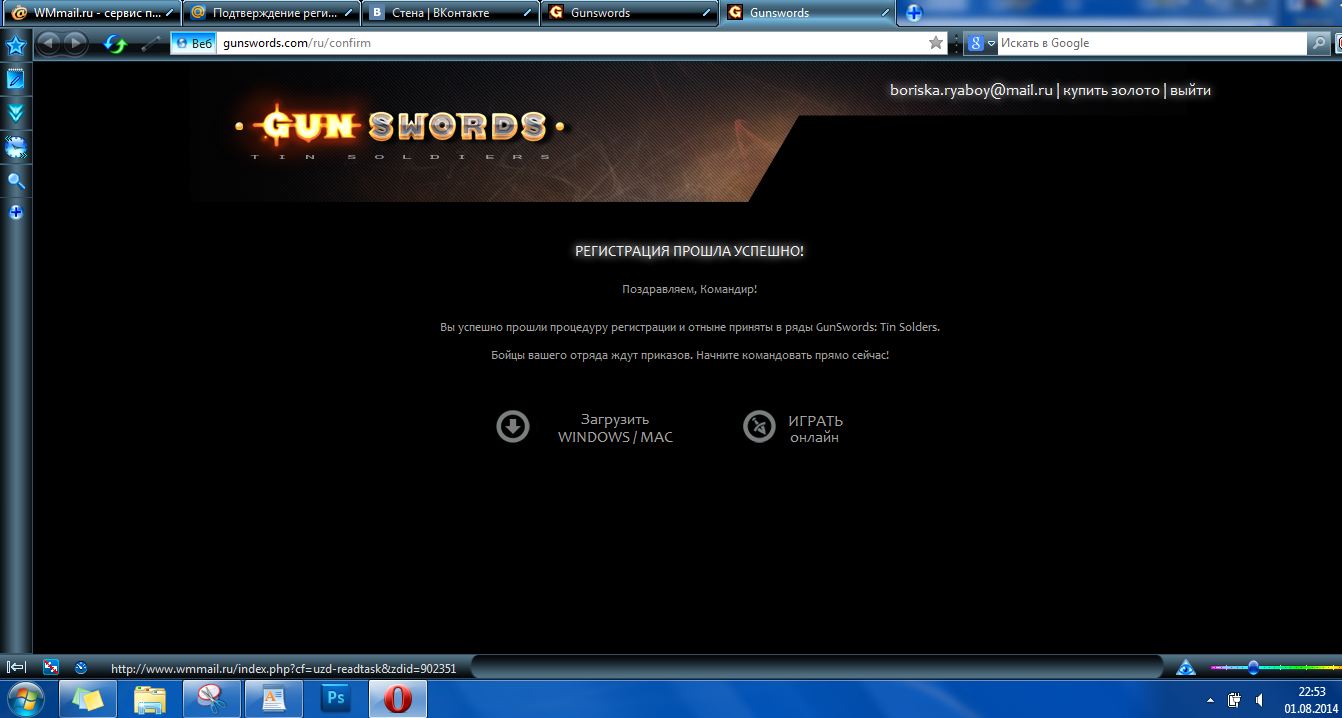The height and width of the screenshot is (718, 1342).
Task: Reload the page with the refresh icon
Action: point(116,44)
